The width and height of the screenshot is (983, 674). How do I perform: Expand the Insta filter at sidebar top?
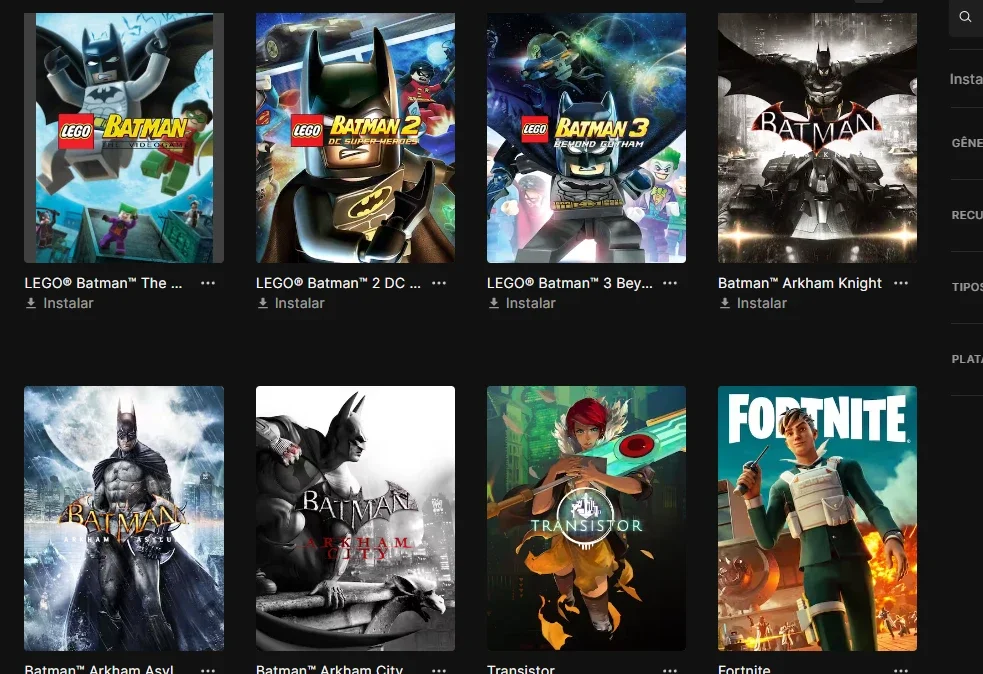tap(966, 79)
